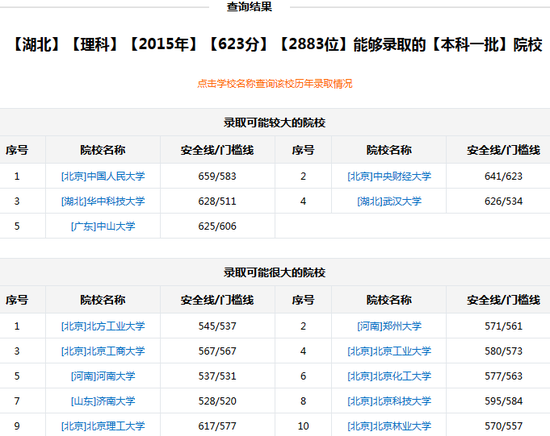Click the 郑州大学 link
Screen dimensions: 550x436
tap(389, 326)
